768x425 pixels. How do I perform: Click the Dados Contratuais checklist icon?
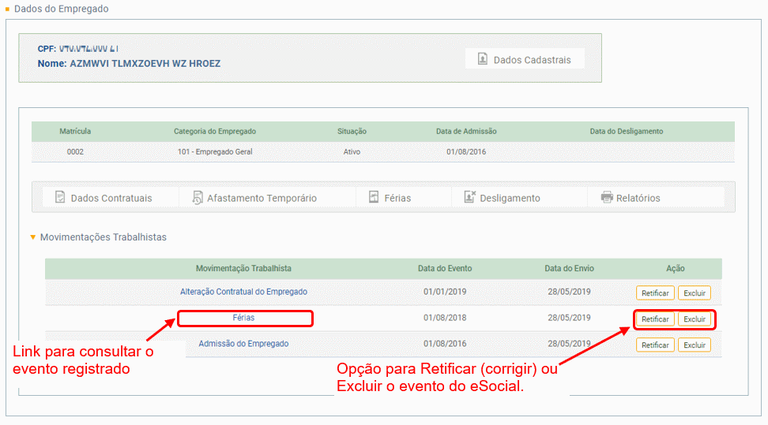[x=60, y=198]
